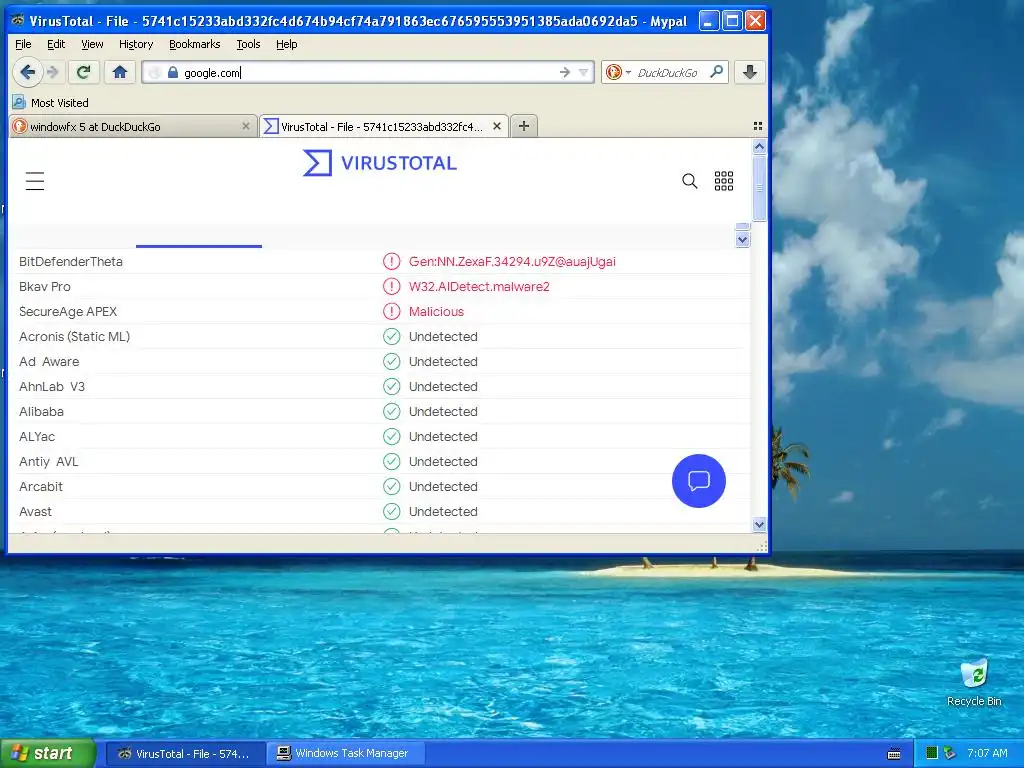Image resolution: width=1024 pixels, height=768 pixels.
Task: Open the VirusTotal hamburger menu
Action: coord(35,181)
